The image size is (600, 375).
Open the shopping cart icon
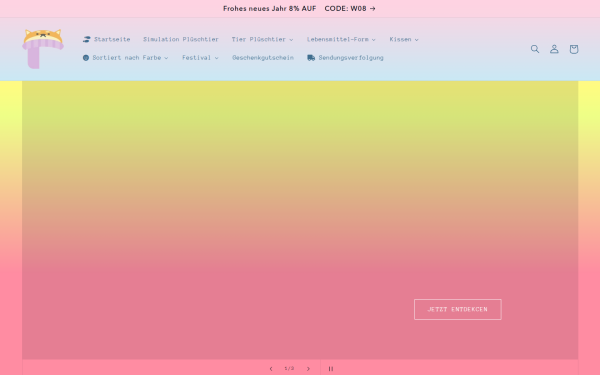coord(574,49)
